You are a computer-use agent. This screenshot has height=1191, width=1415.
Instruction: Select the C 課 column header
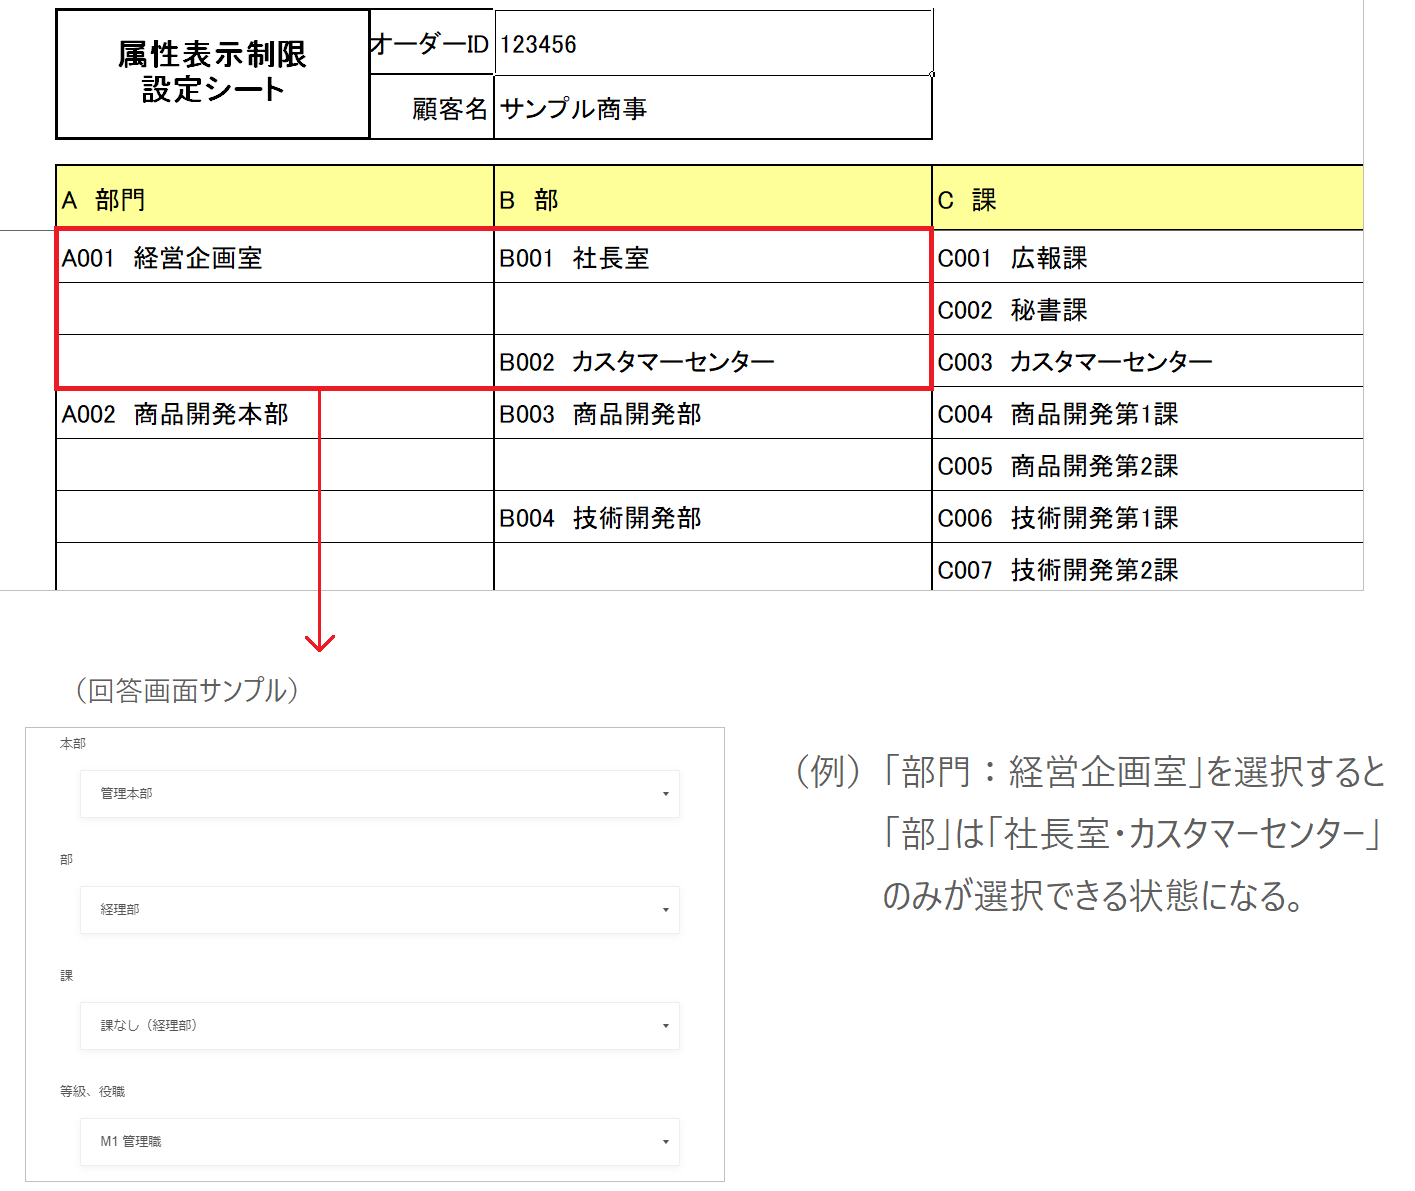tap(1146, 200)
